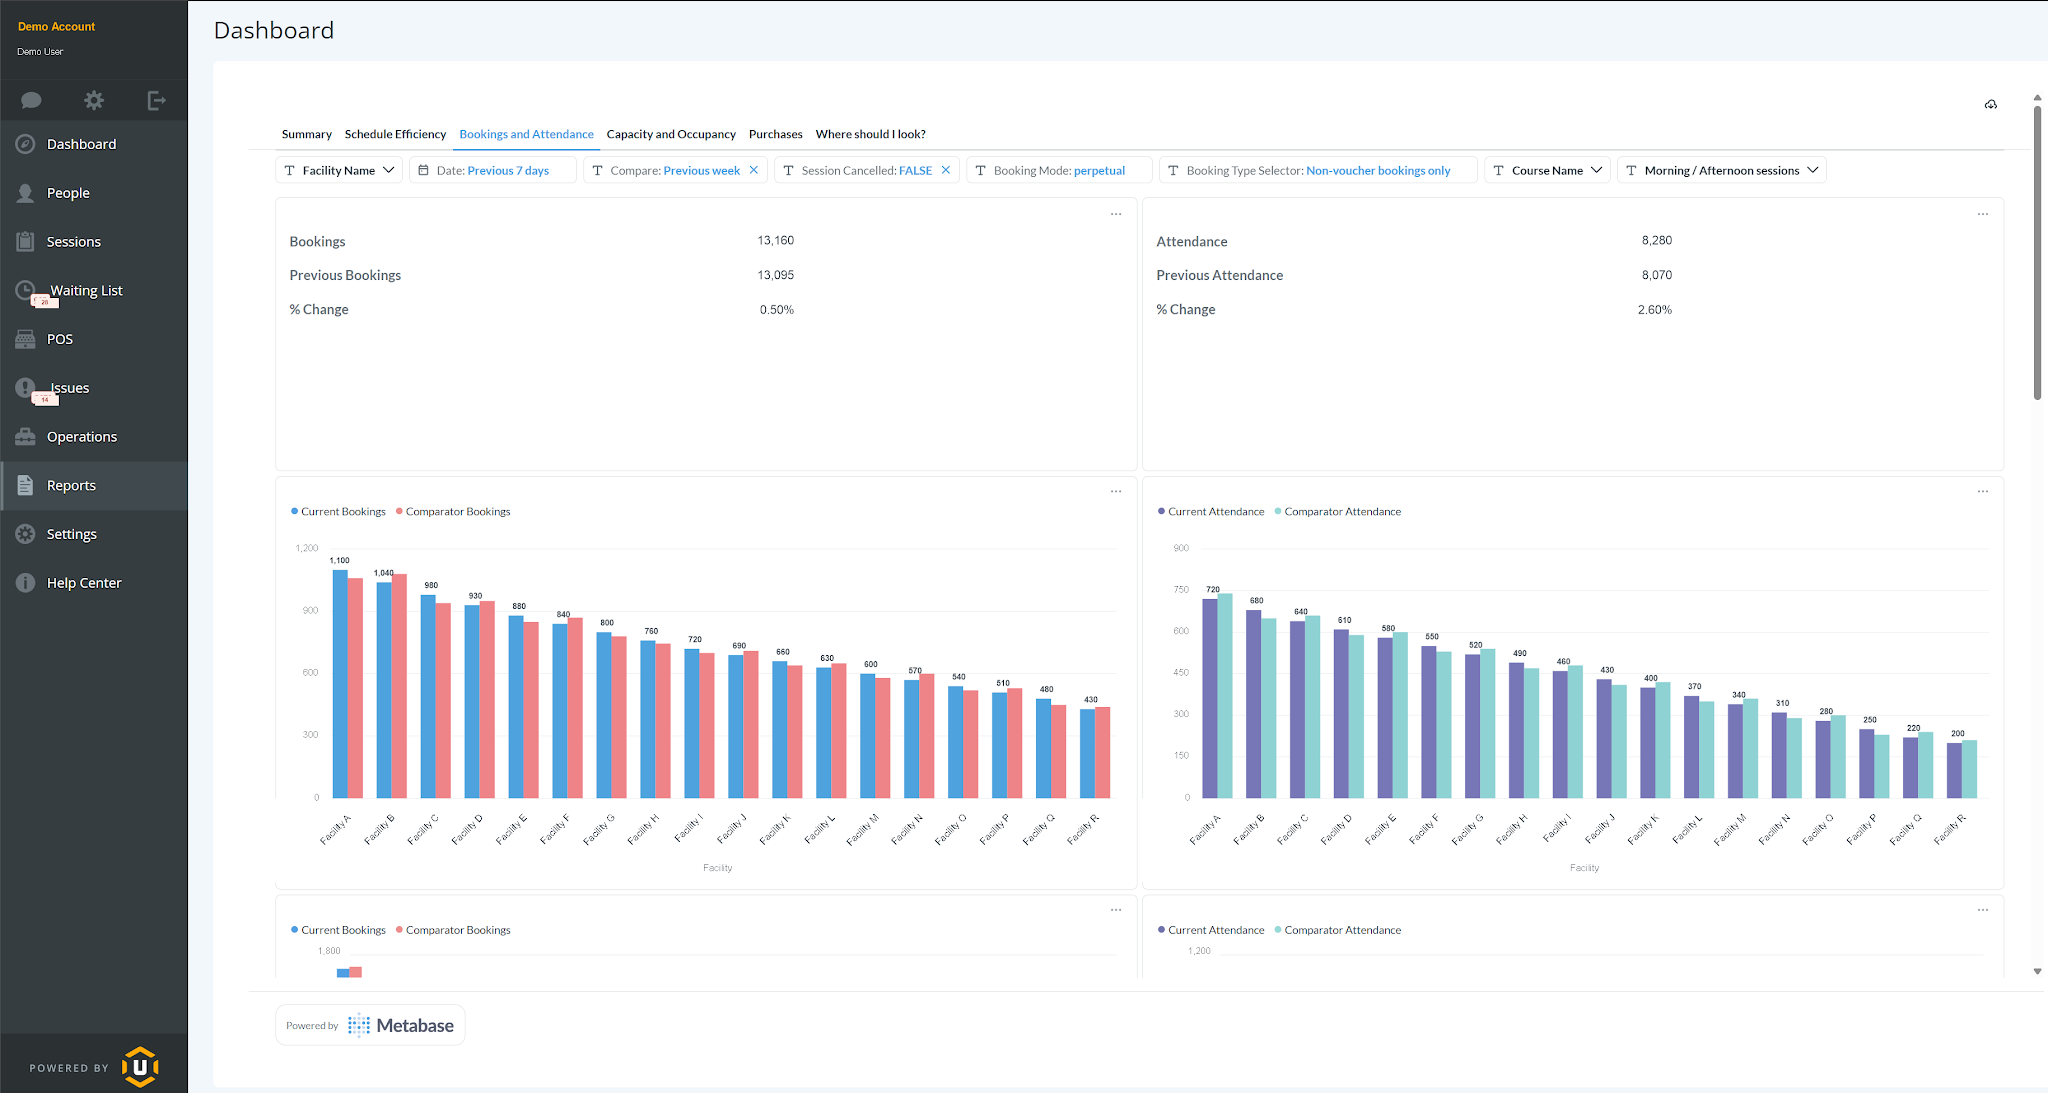Expand the Facility Name filter dropdown
Image resolution: width=2048 pixels, height=1093 pixels.
click(x=339, y=171)
